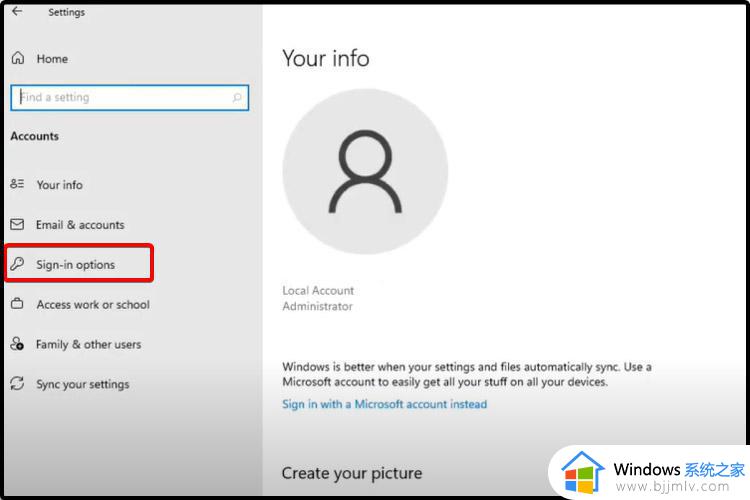Click the Find a setting search box
The image size is (750, 500).
pyautogui.click(x=130, y=98)
